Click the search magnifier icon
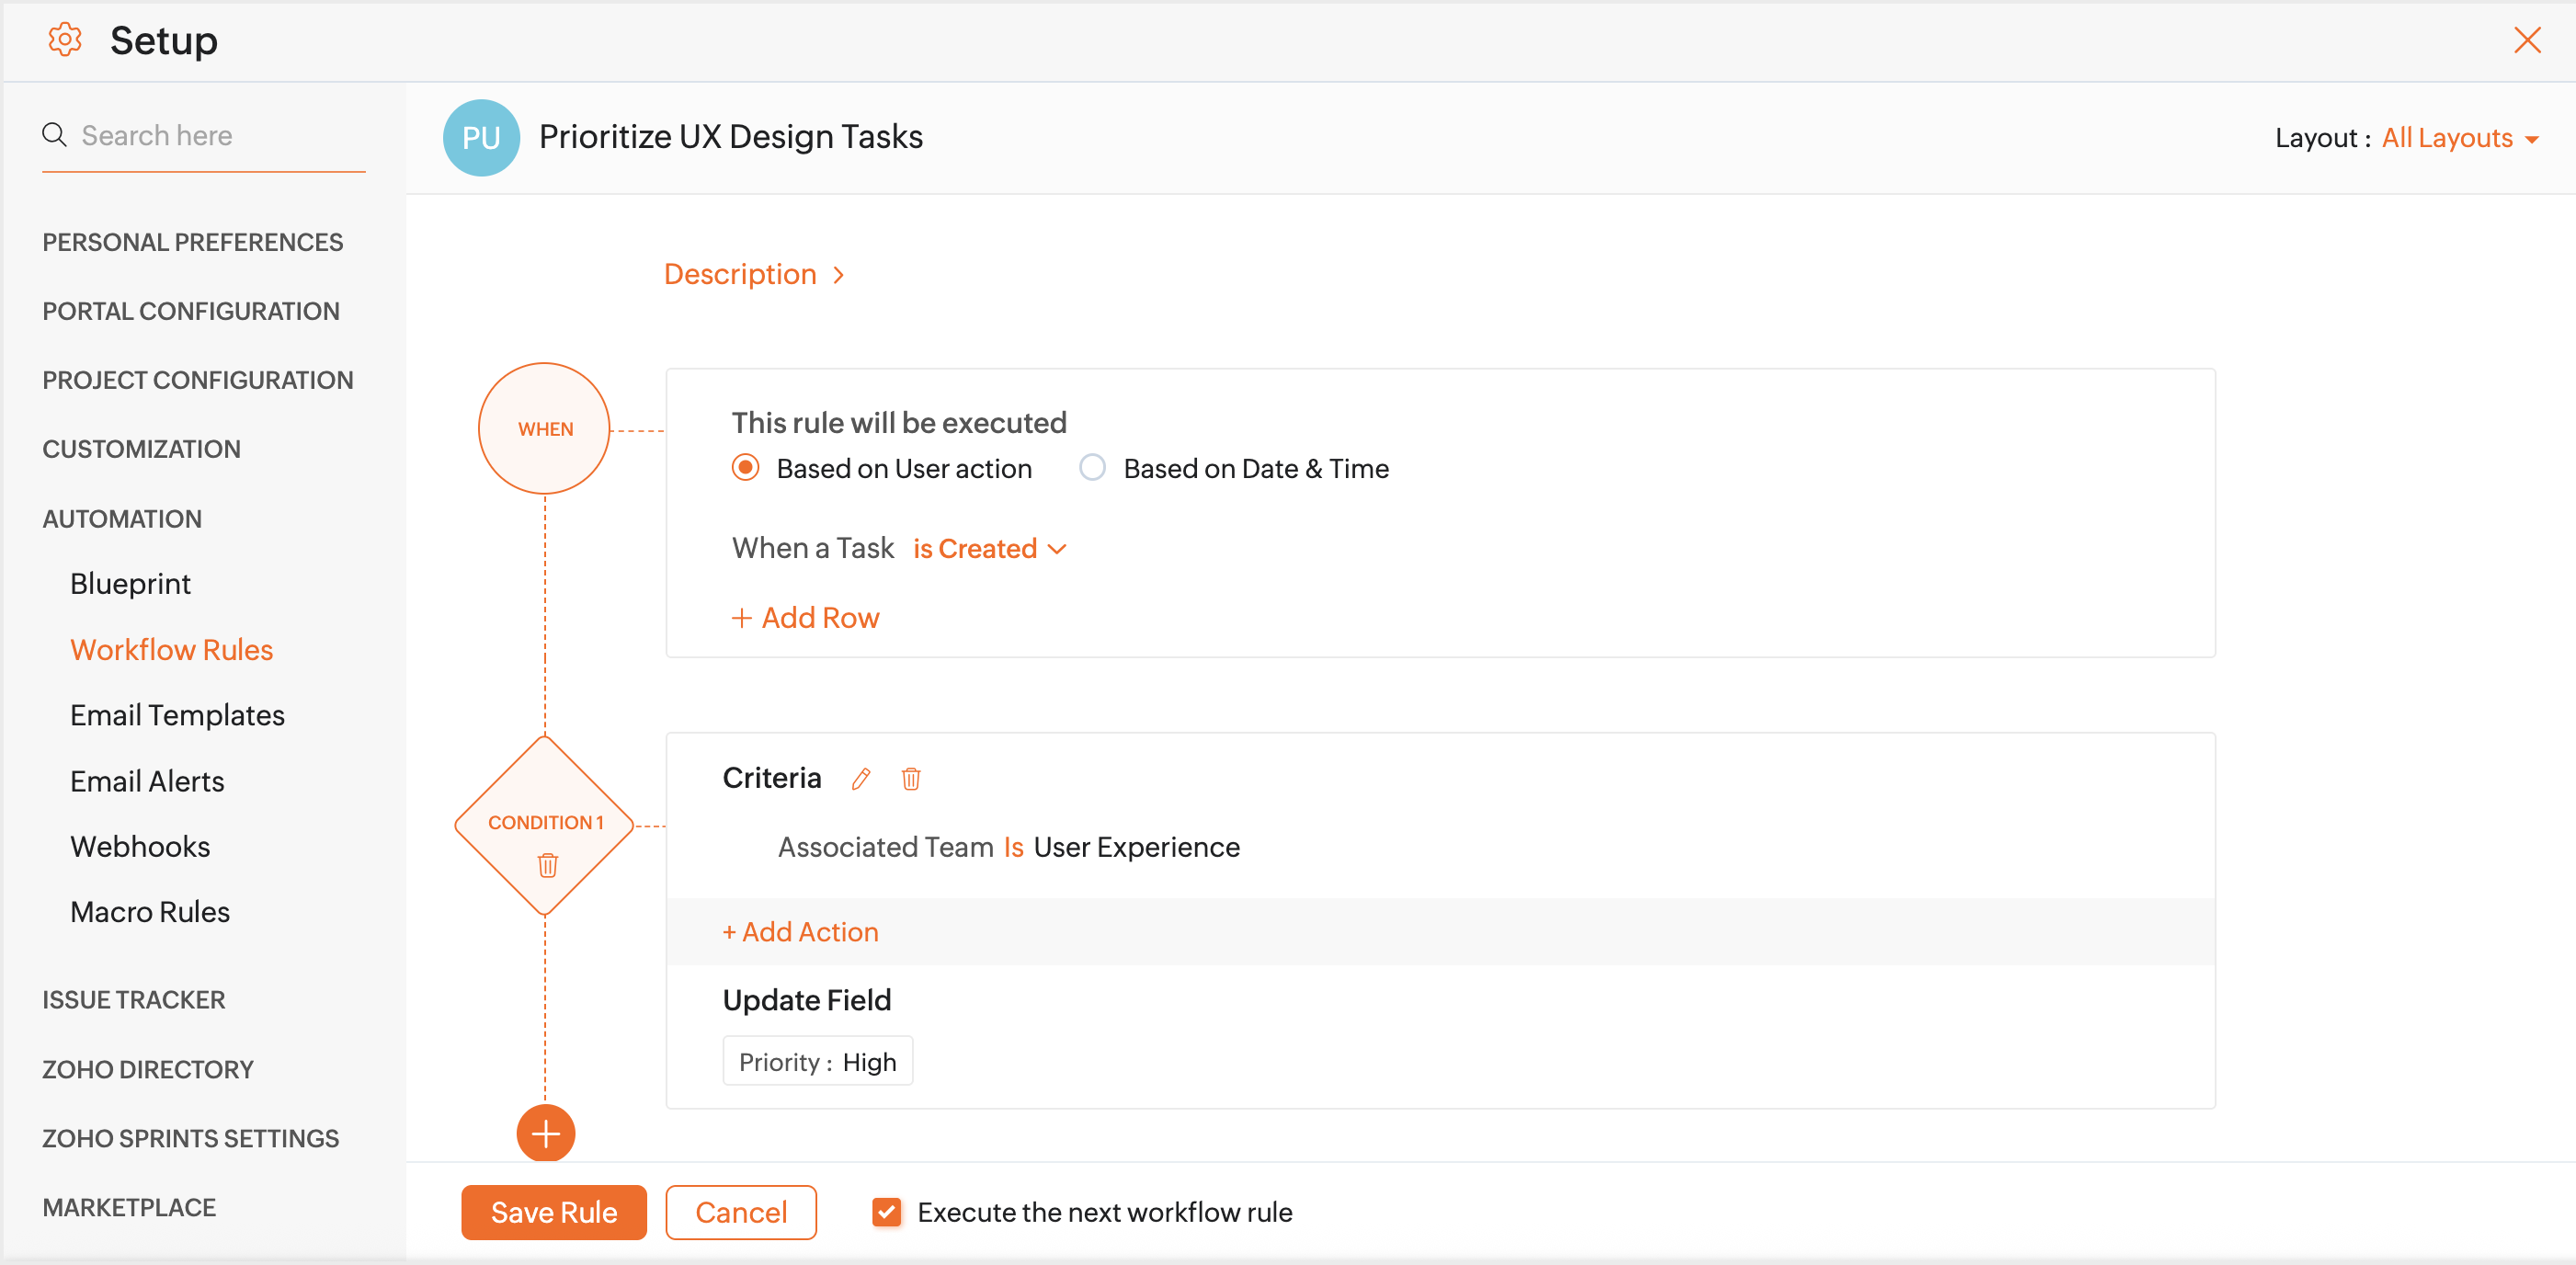 (55, 135)
